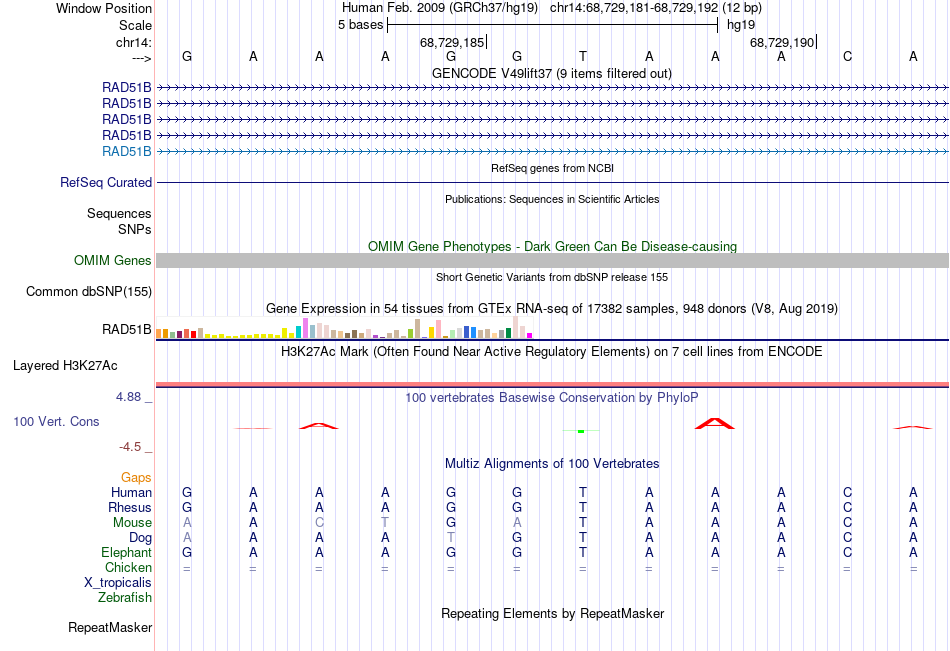The width and height of the screenshot is (950, 651).
Task: Select the Dog alignment row label
Action: tap(141, 538)
